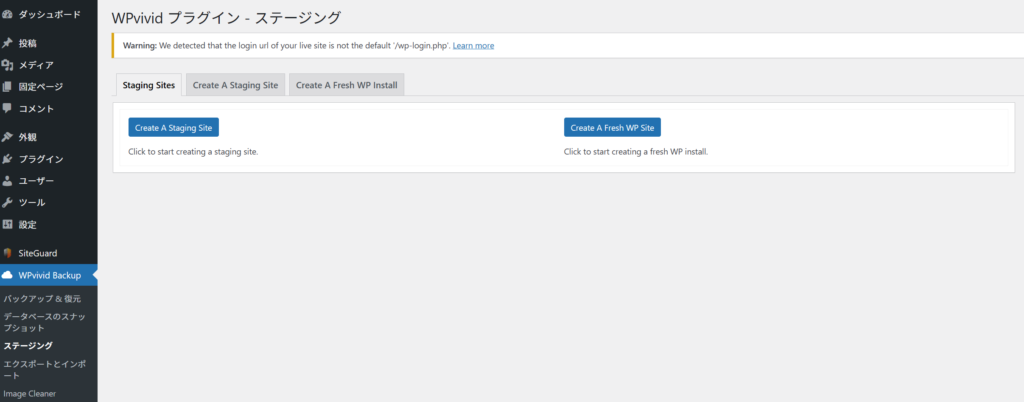Click the media icon beside メディア
This screenshot has width=1024, height=402.
[x=8, y=65]
